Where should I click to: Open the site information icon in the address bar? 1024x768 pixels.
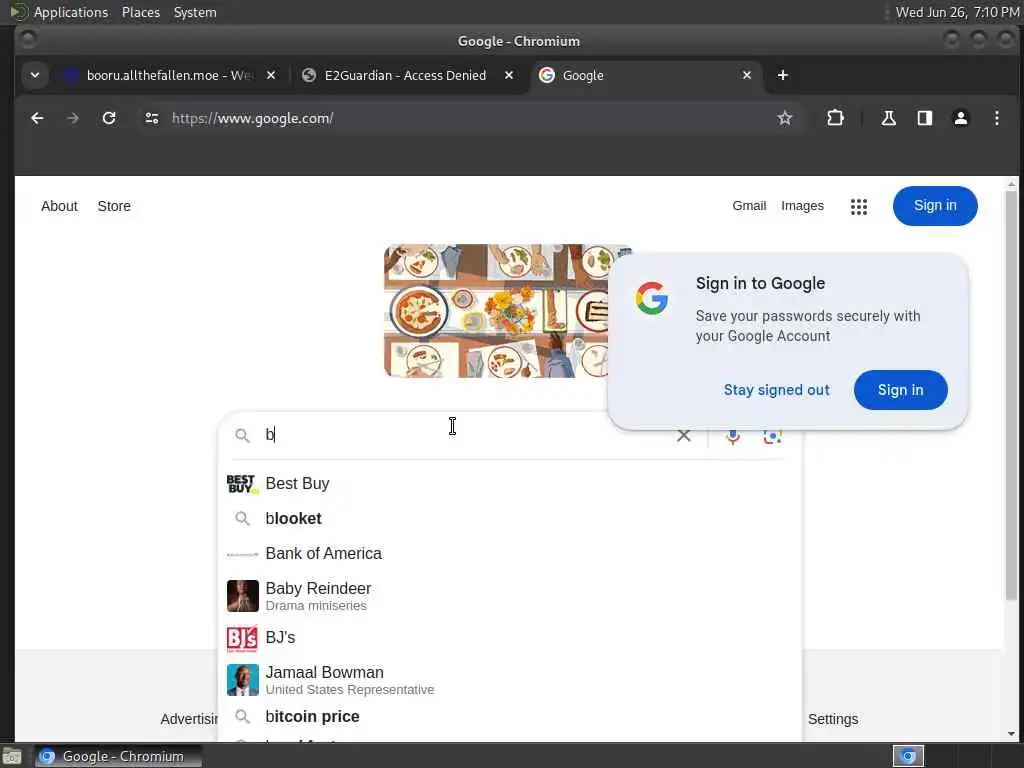point(152,118)
